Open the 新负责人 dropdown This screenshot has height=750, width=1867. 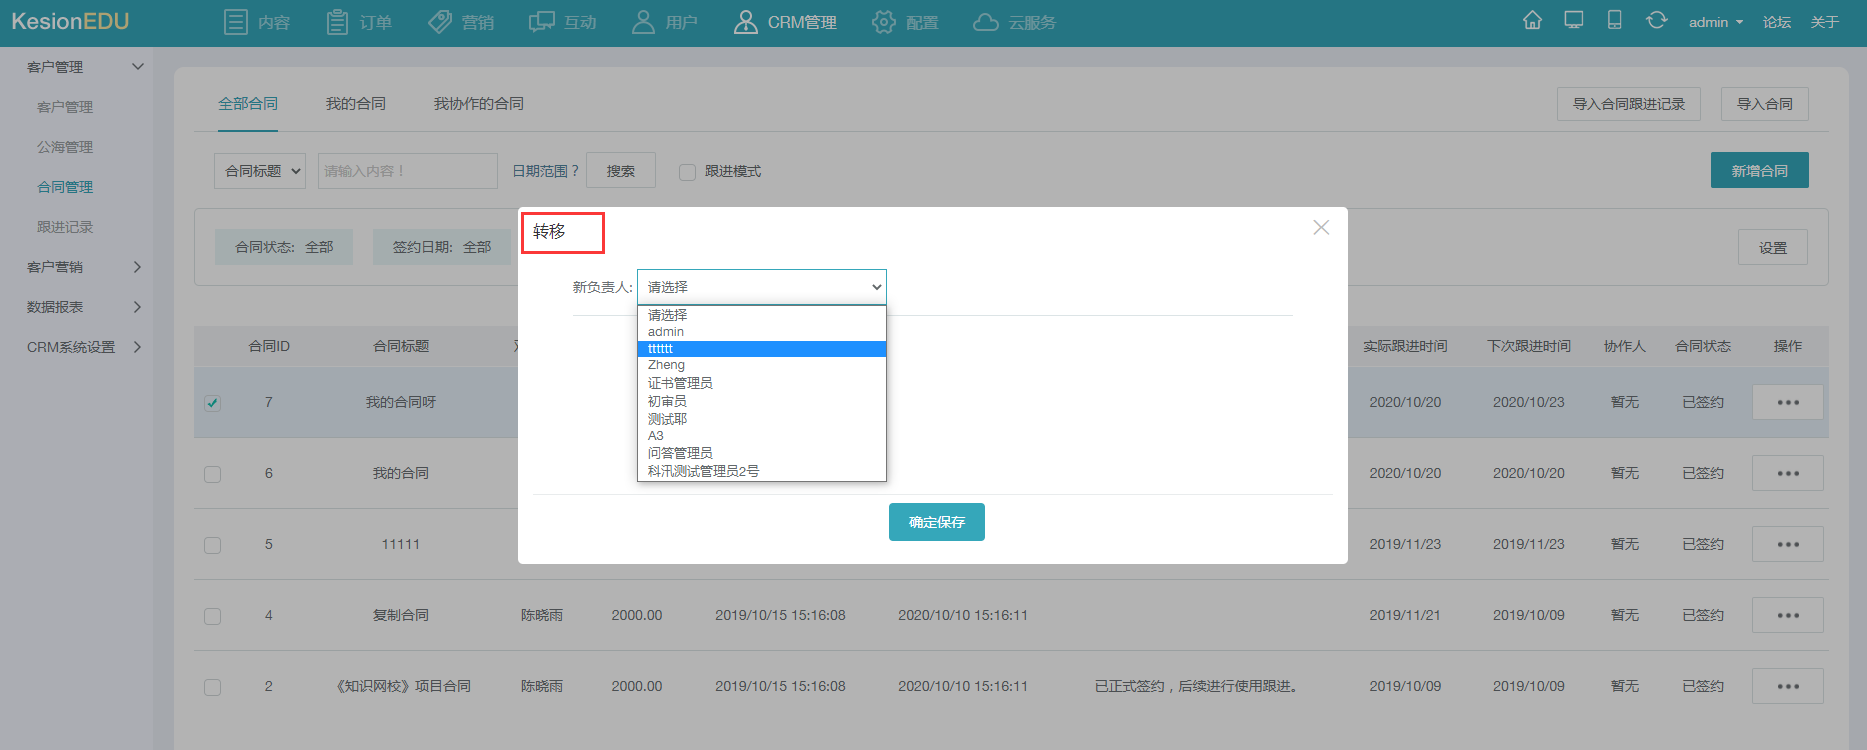coord(762,287)
